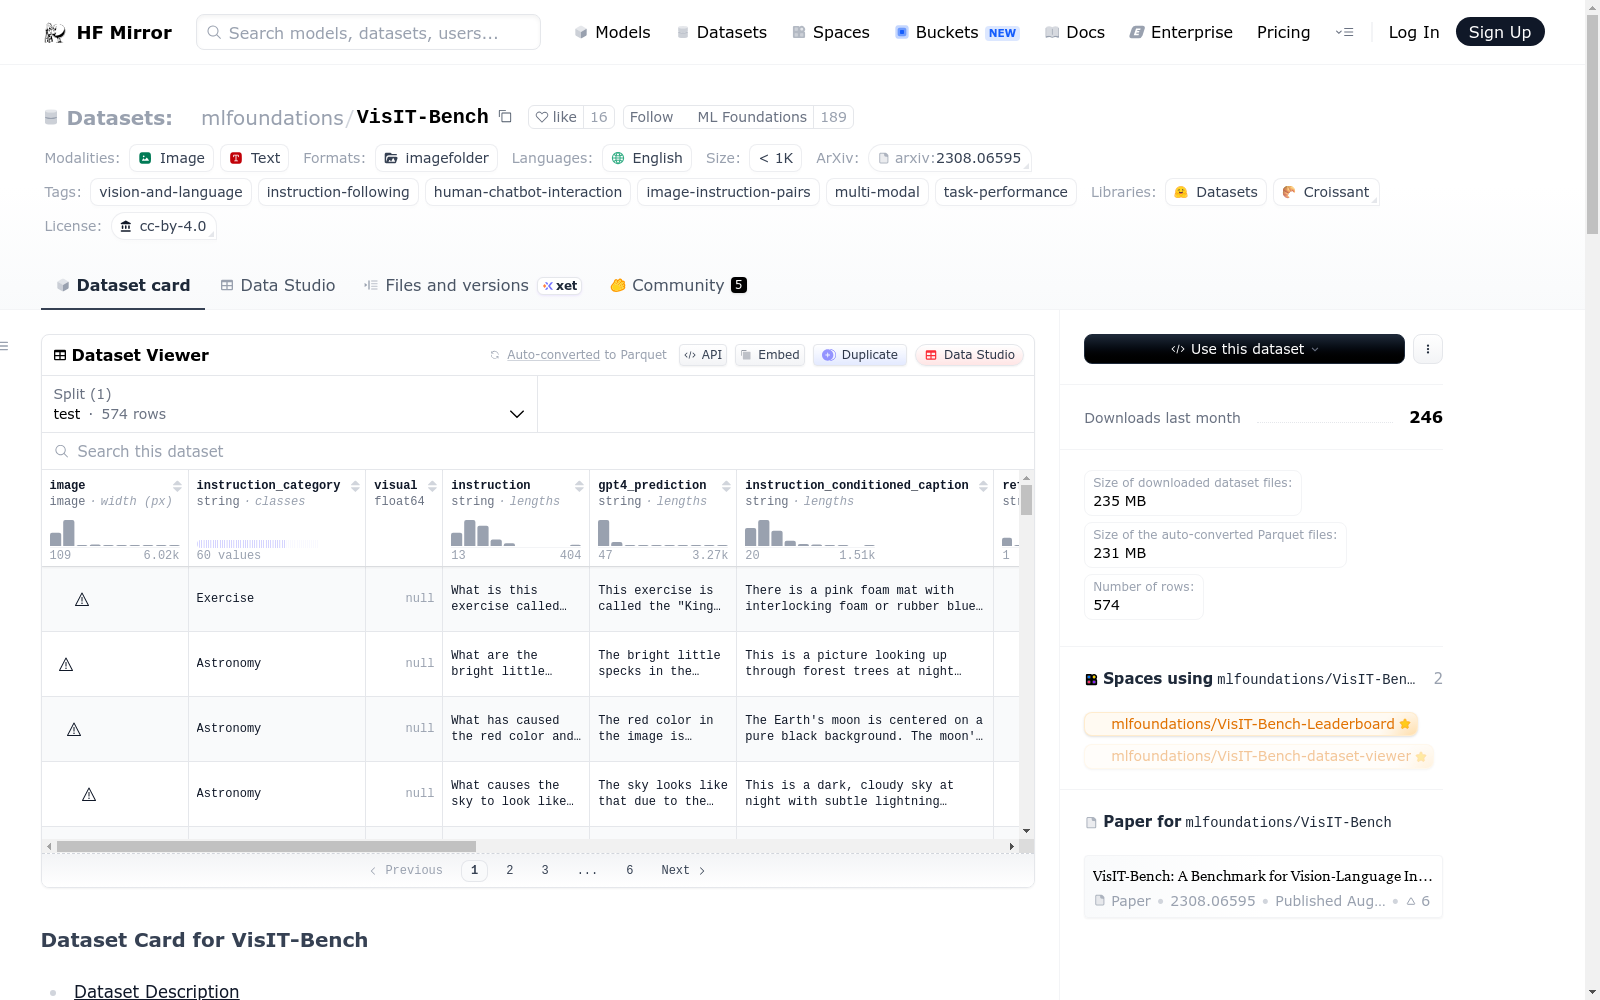Open the Data Studio button in viewer header
Viewport: 1600px width, 1000px height.
tap(969, 355)
